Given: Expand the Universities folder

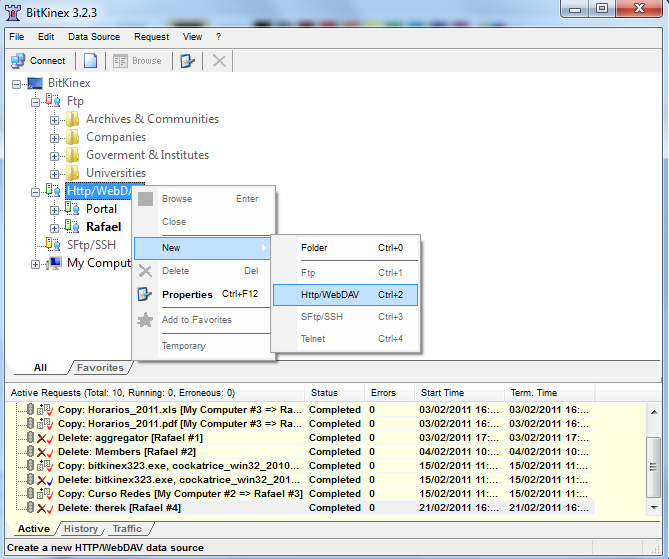Looking at the screenshot, I should (x=54, y=174).
